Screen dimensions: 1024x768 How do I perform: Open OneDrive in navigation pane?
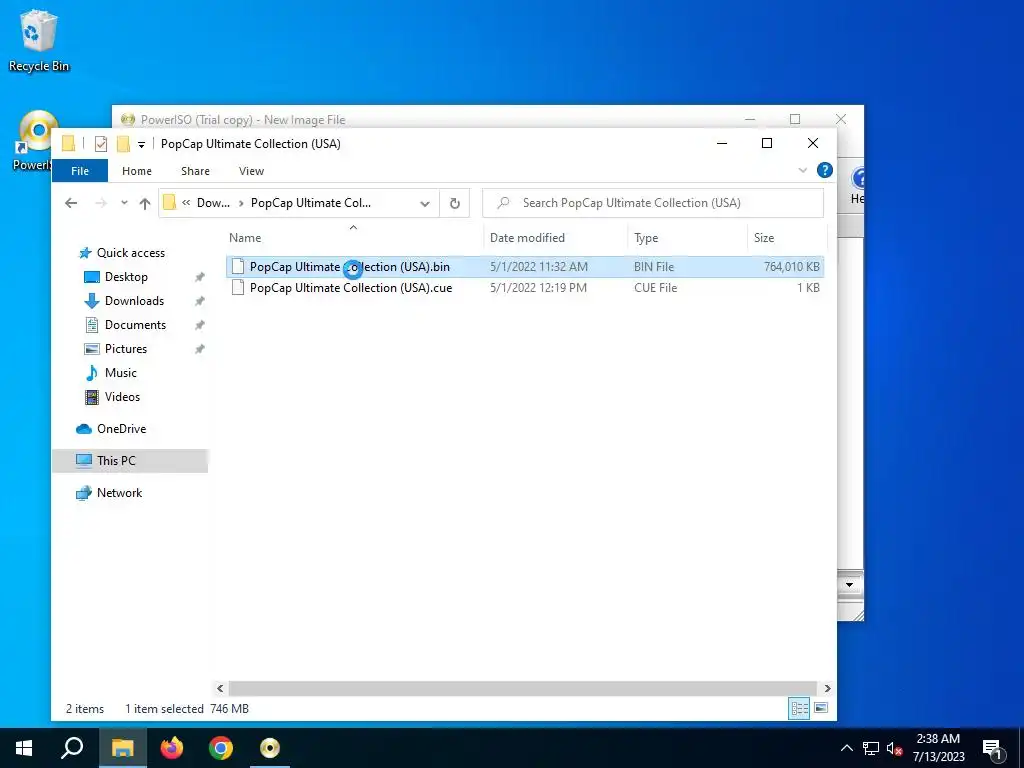121,429
